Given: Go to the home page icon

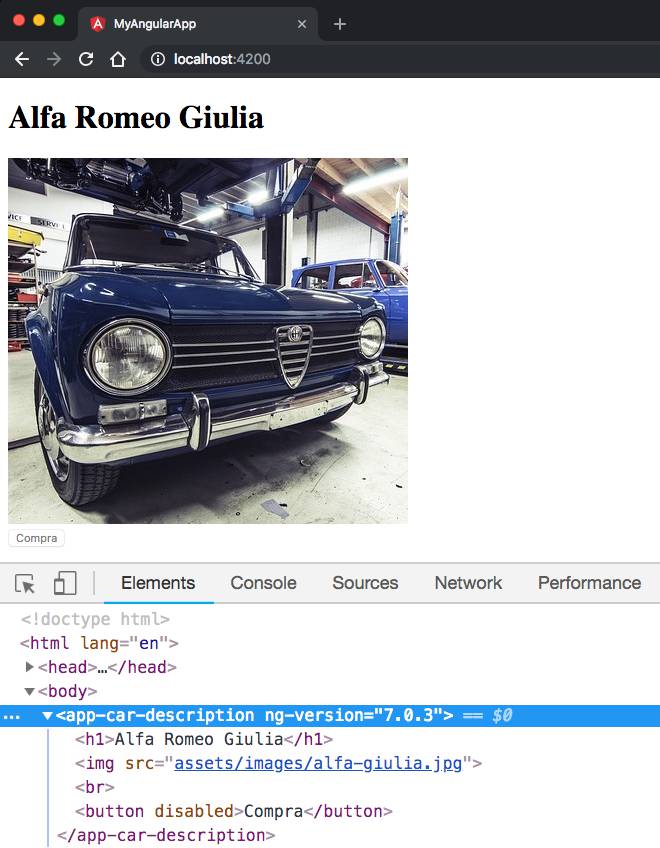Looking at the screenshot, I should pyautogui.click(x=118, y=59).
